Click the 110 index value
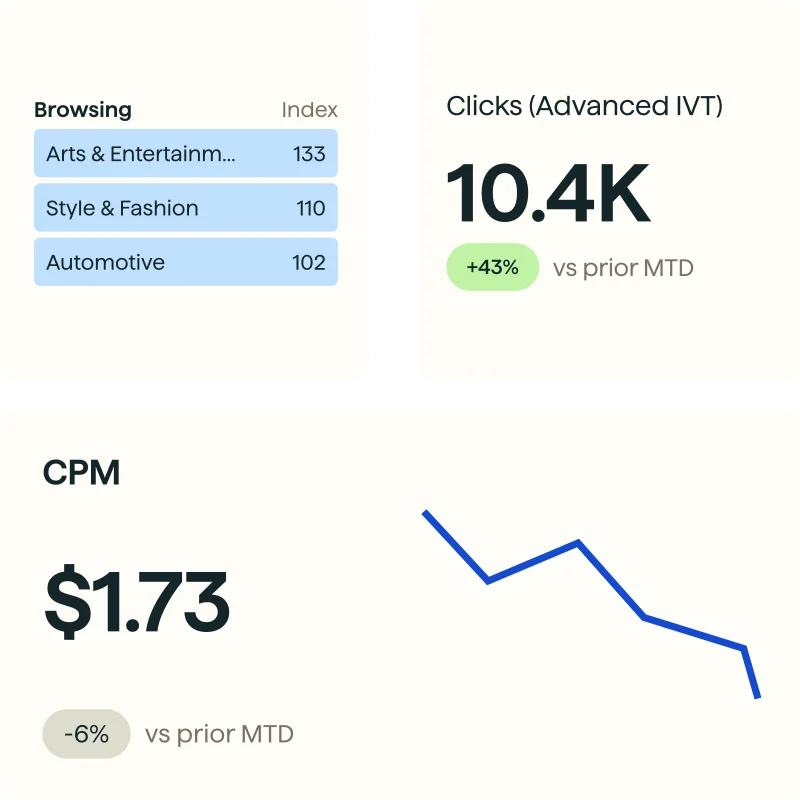800x800 pixels. (310, 208)
